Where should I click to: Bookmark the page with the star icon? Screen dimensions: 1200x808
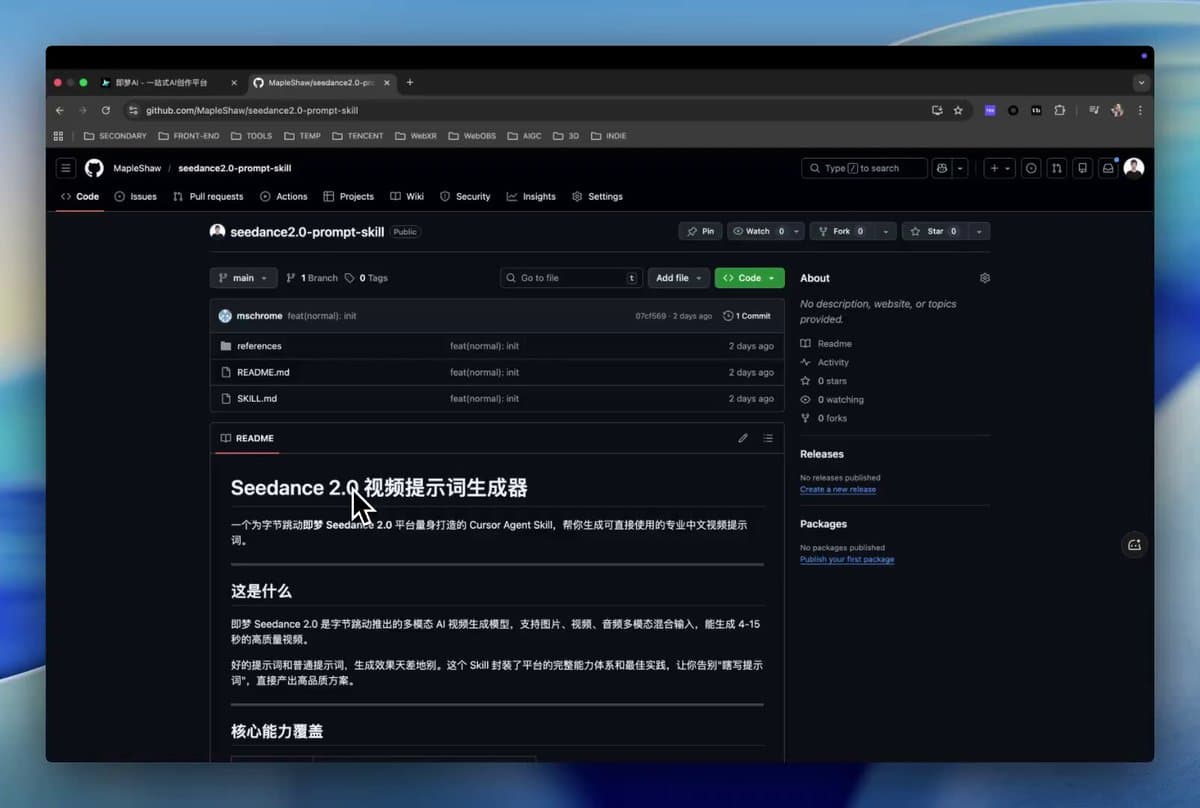958,110
